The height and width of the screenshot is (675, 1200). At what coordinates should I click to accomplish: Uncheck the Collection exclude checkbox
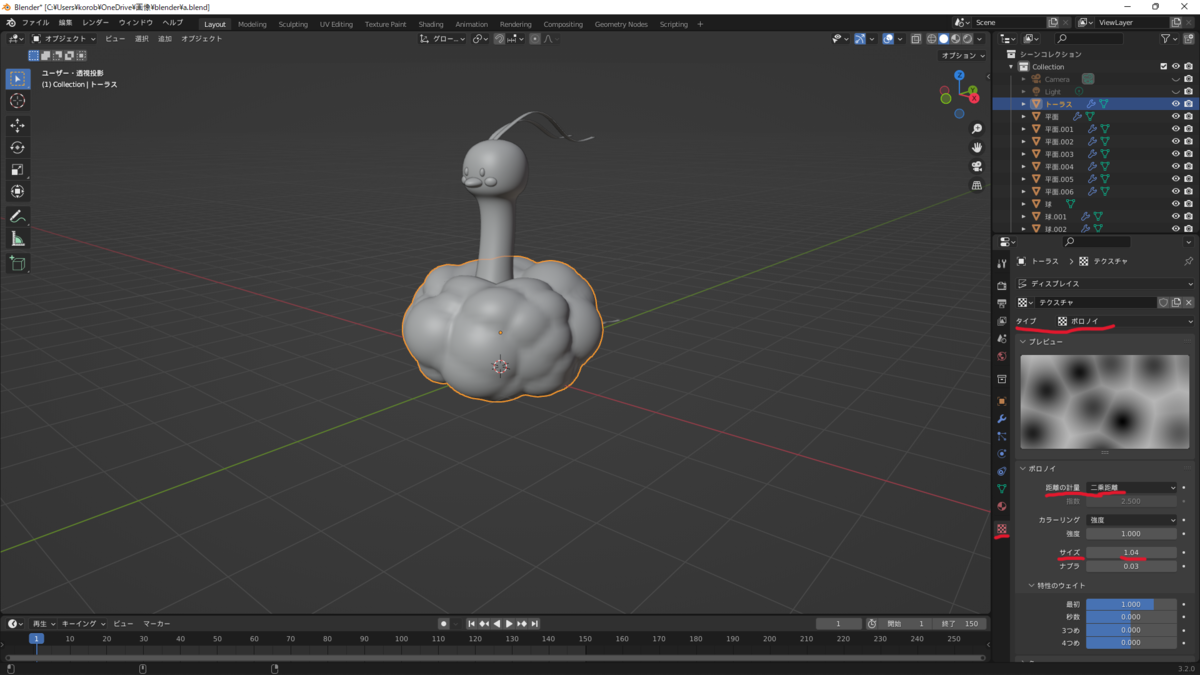[x=1163, y=67]
